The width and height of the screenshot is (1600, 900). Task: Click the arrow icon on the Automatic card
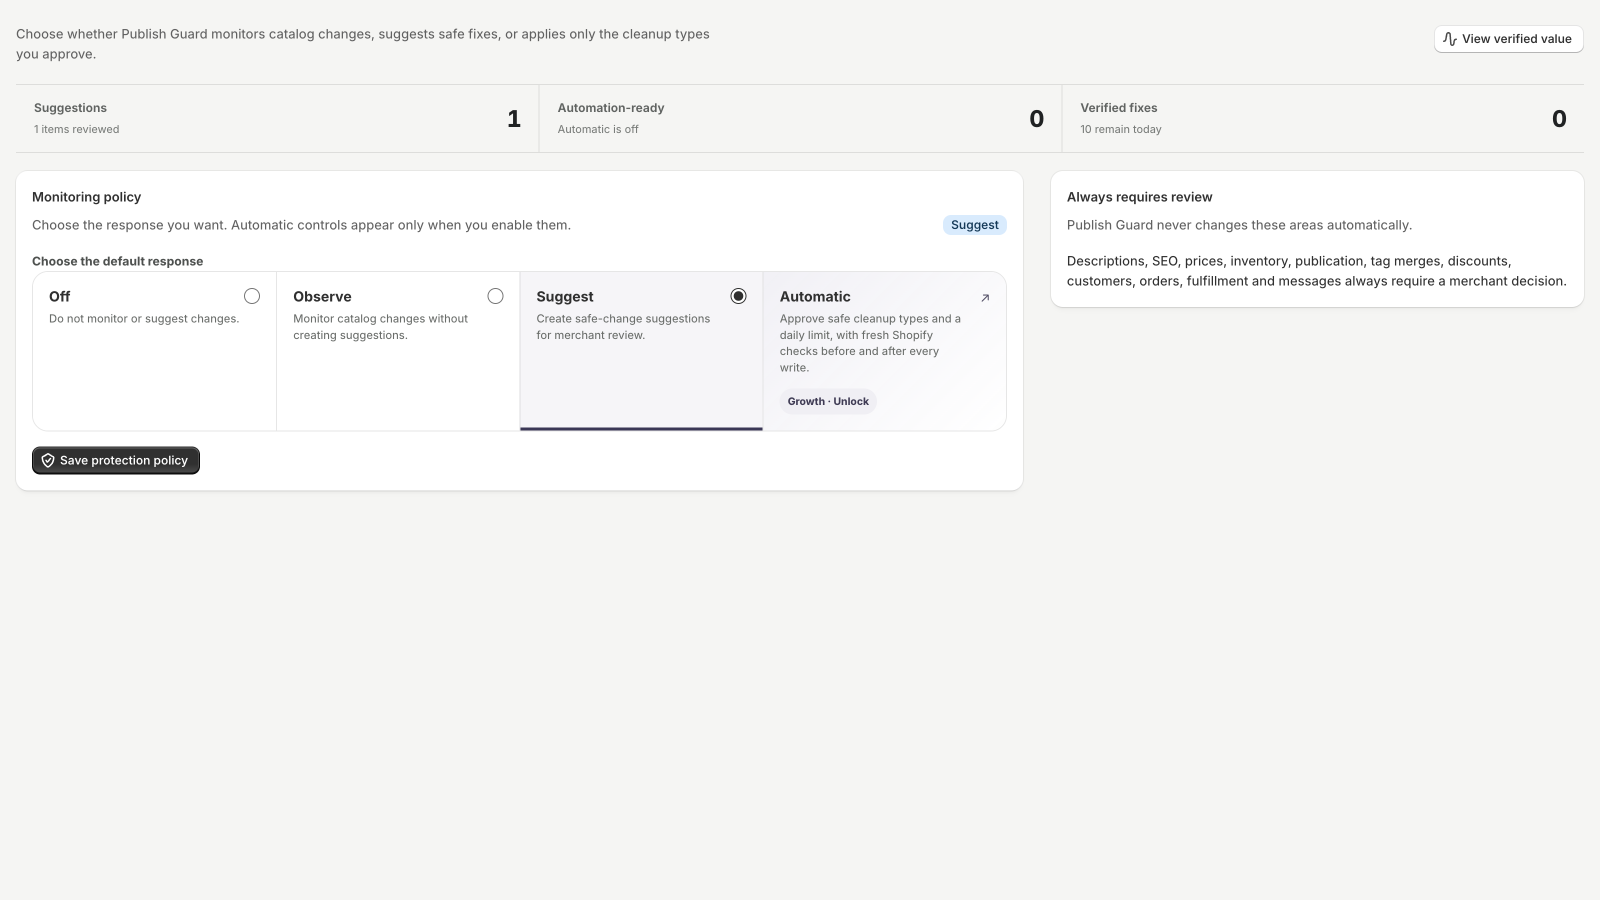pos(985,297)
